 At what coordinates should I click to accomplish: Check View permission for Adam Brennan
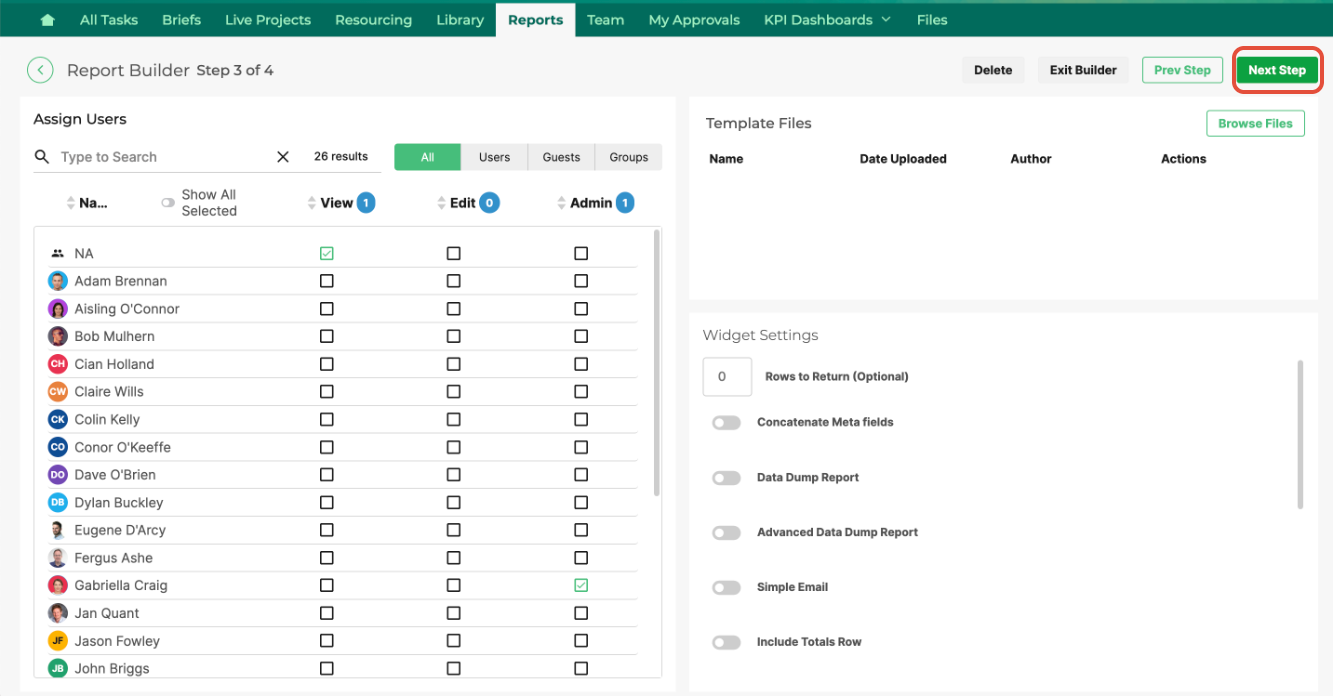[x=327, y=281]
